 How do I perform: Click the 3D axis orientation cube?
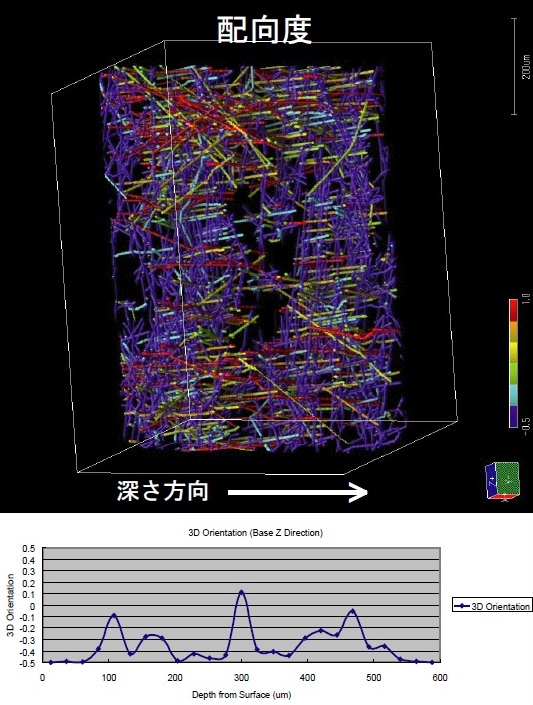pyautogui.click(x=503, y=482)
